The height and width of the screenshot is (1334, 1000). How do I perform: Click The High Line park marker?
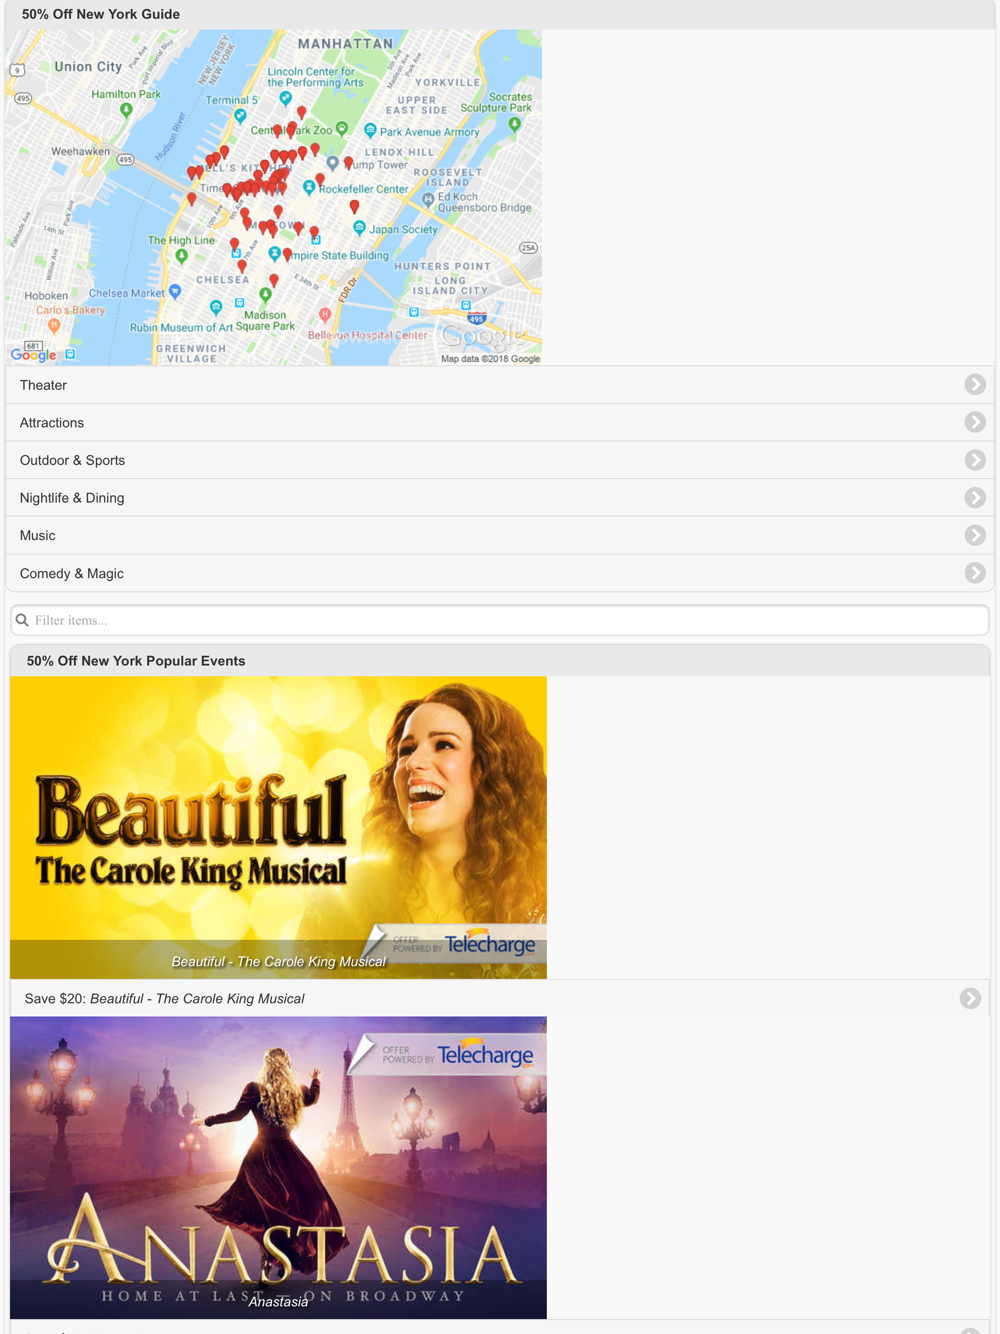tap(181, 255)
